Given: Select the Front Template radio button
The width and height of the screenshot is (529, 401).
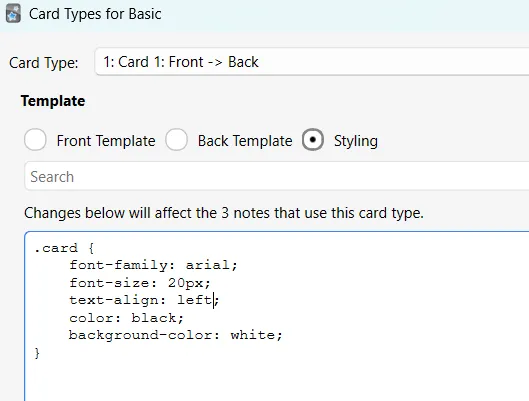Looking at the screenshot, I should click(35, 140).
